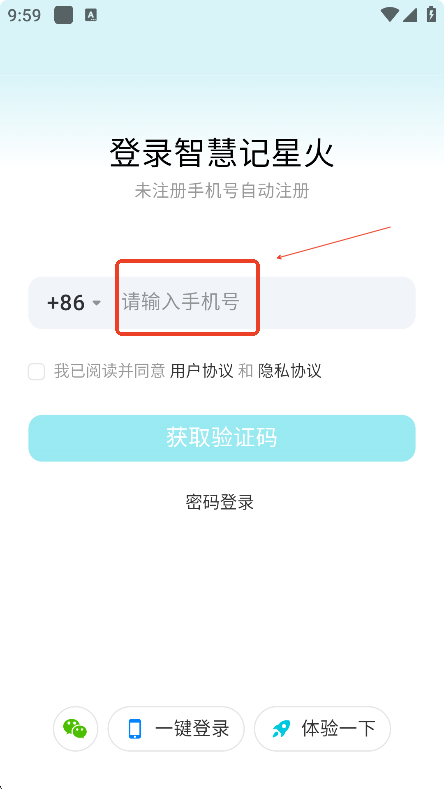444x789 pixels.
Task: Focus the 请输入手机号 phone input field
Action: click(x=264, y=302)
